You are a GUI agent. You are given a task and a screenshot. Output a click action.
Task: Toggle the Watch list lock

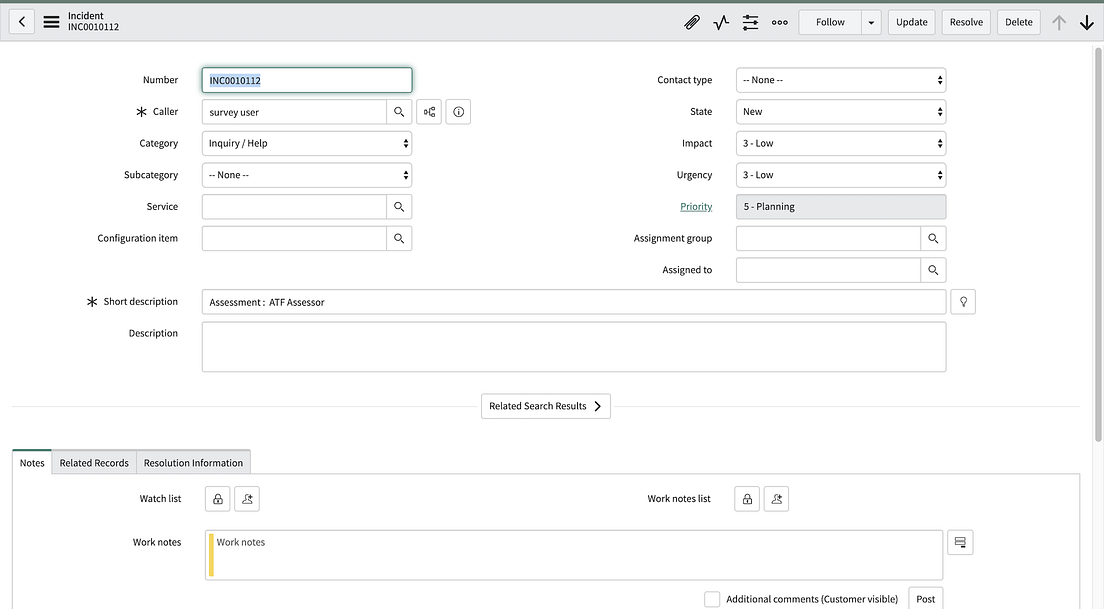217,498
